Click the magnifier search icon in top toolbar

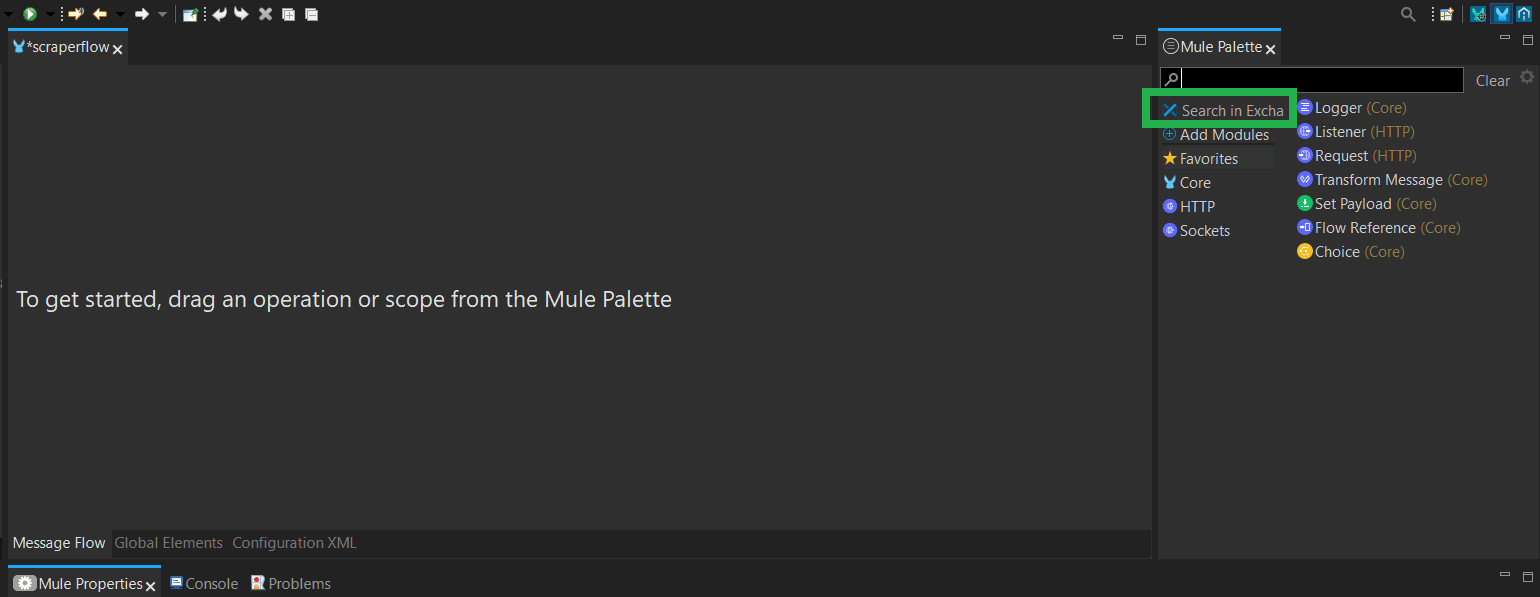click(1408, 14)
